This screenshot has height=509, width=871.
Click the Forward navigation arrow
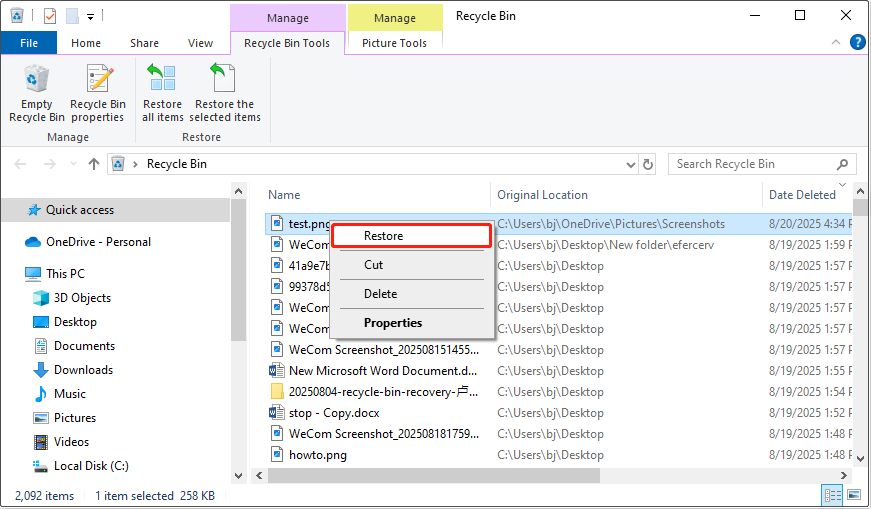point(49,164)
